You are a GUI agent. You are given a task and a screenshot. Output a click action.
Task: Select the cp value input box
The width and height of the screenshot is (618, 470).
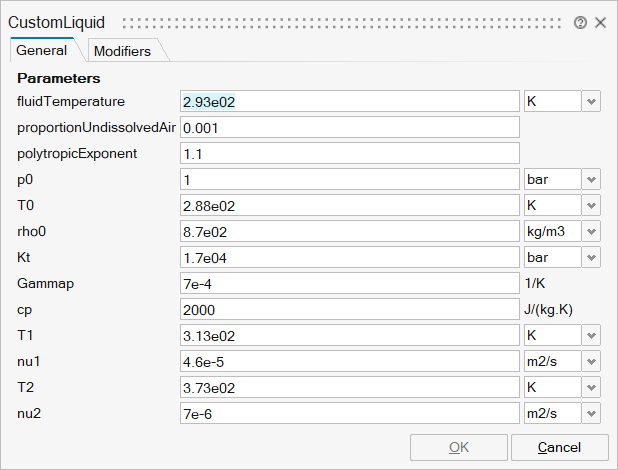349,309
